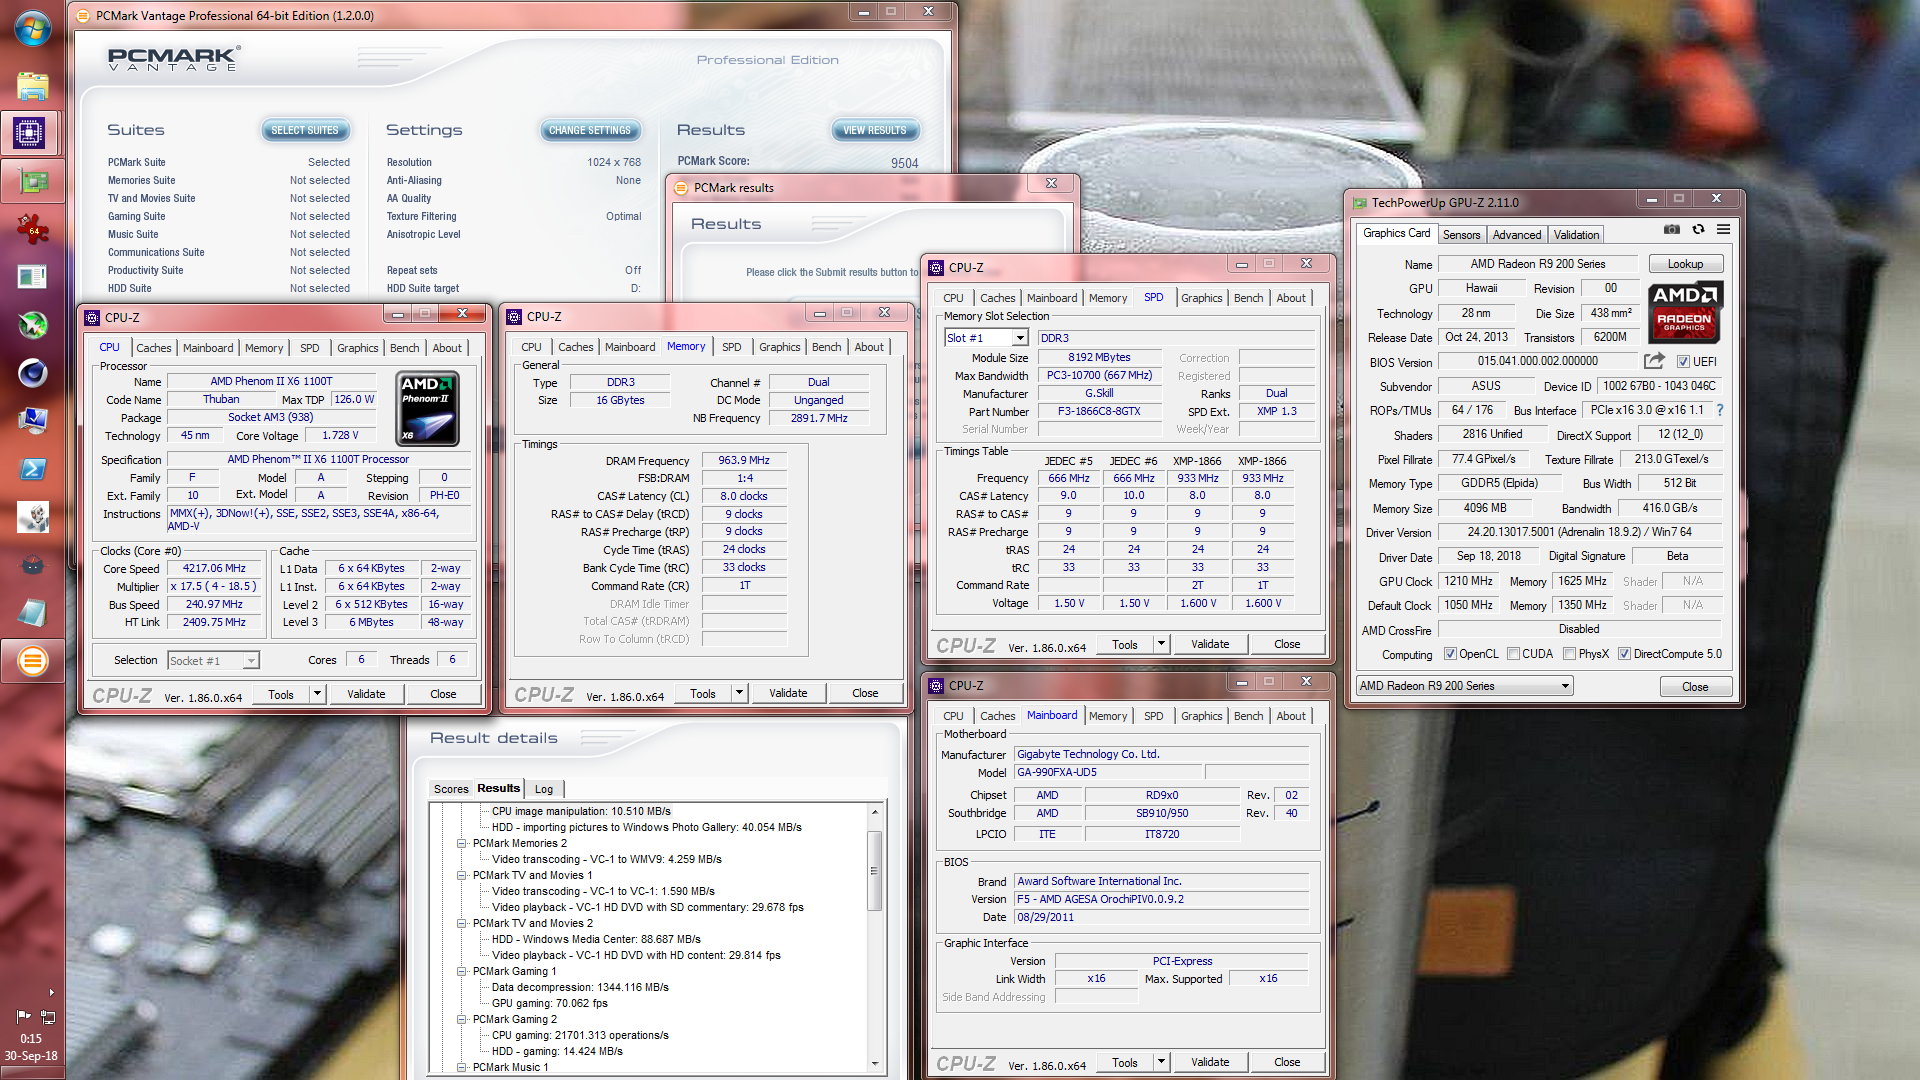Click the Lookup button in GPU-Z
Viewport: 1920px width, 1080px height.
tap(1685, 264)
